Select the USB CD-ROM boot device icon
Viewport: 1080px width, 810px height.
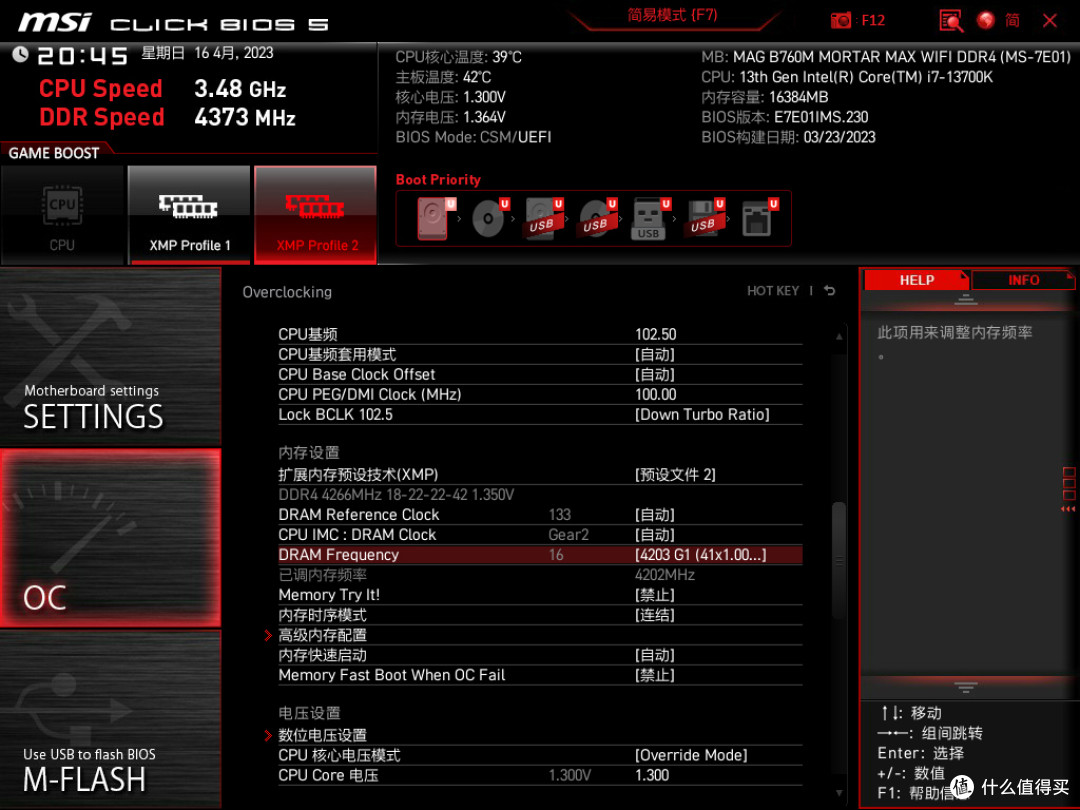coord(596,218)
